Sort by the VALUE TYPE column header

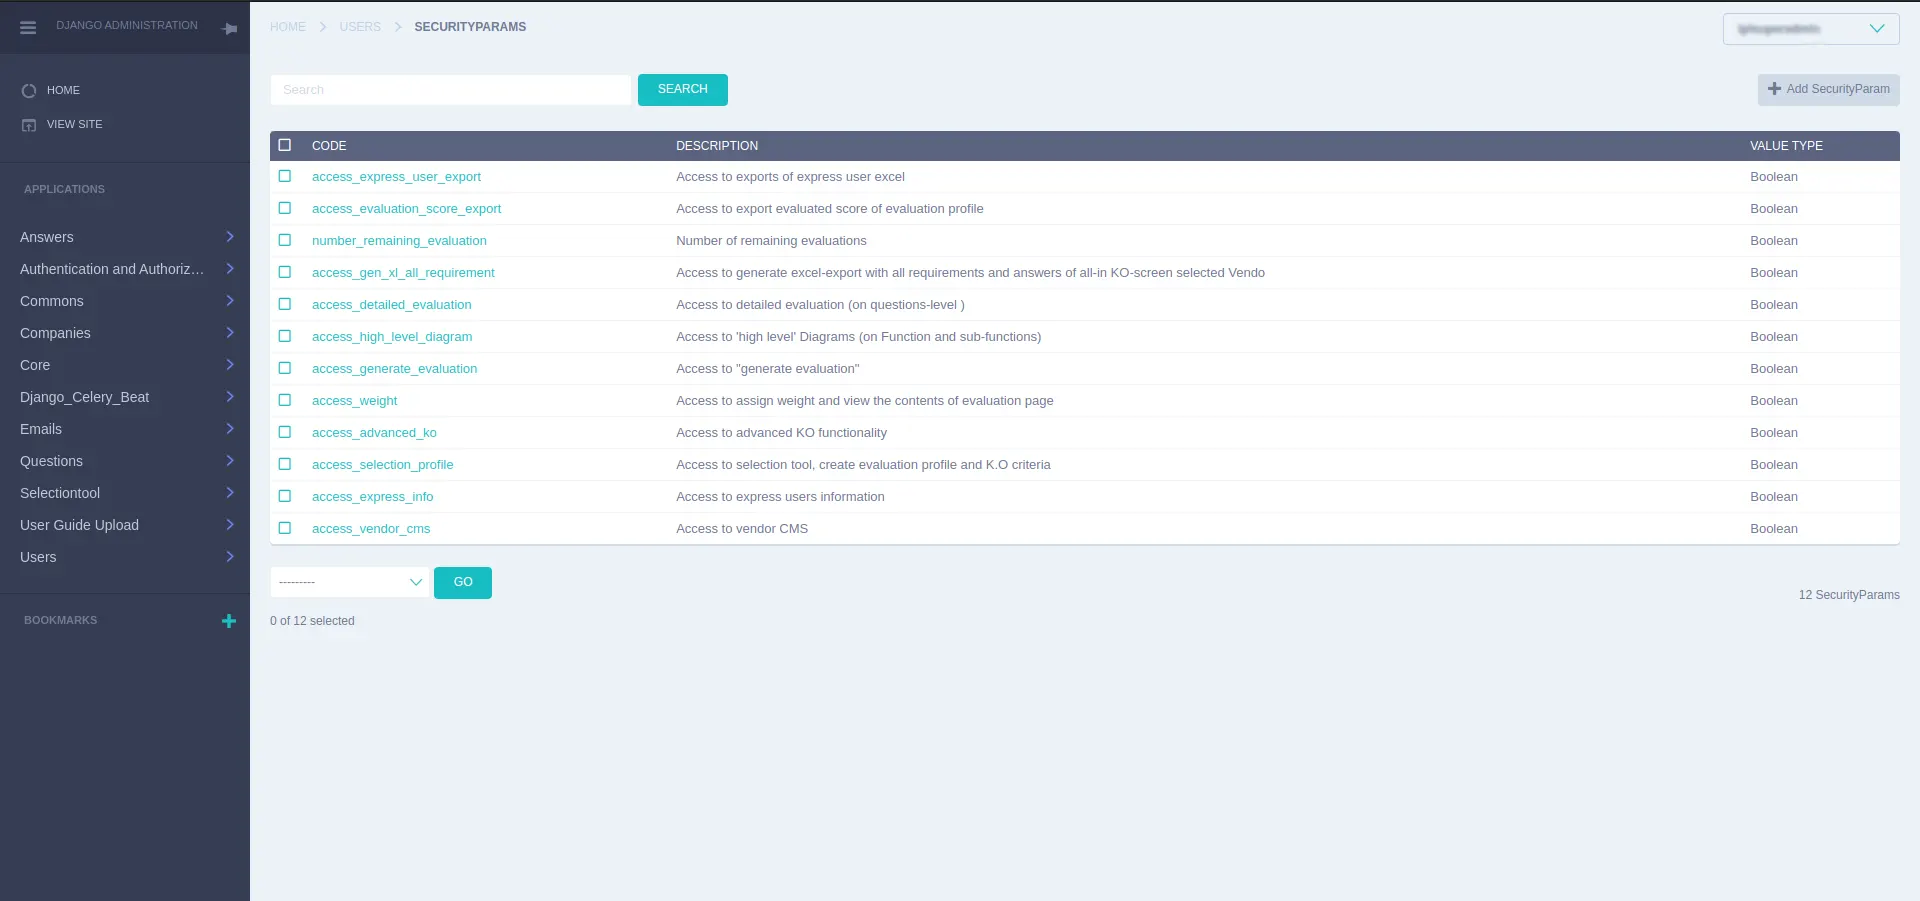[x=1786, y=146]
